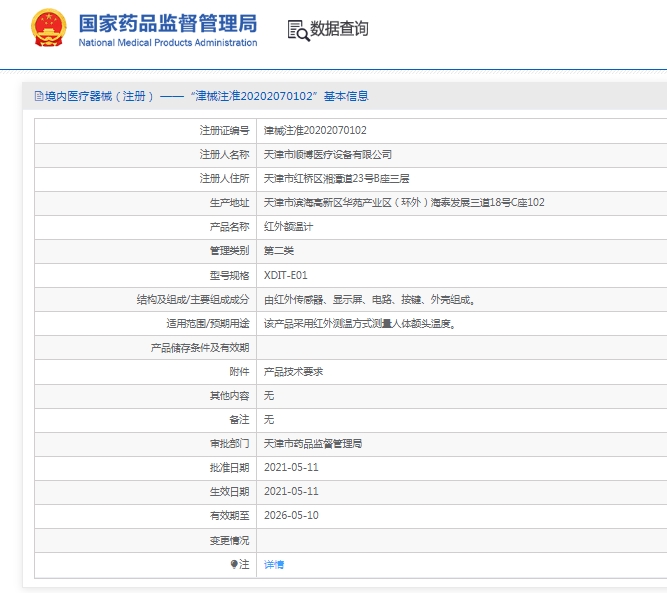Click the 生产地址 label
This screenshot has width=667, height=593.
point(230,202)
